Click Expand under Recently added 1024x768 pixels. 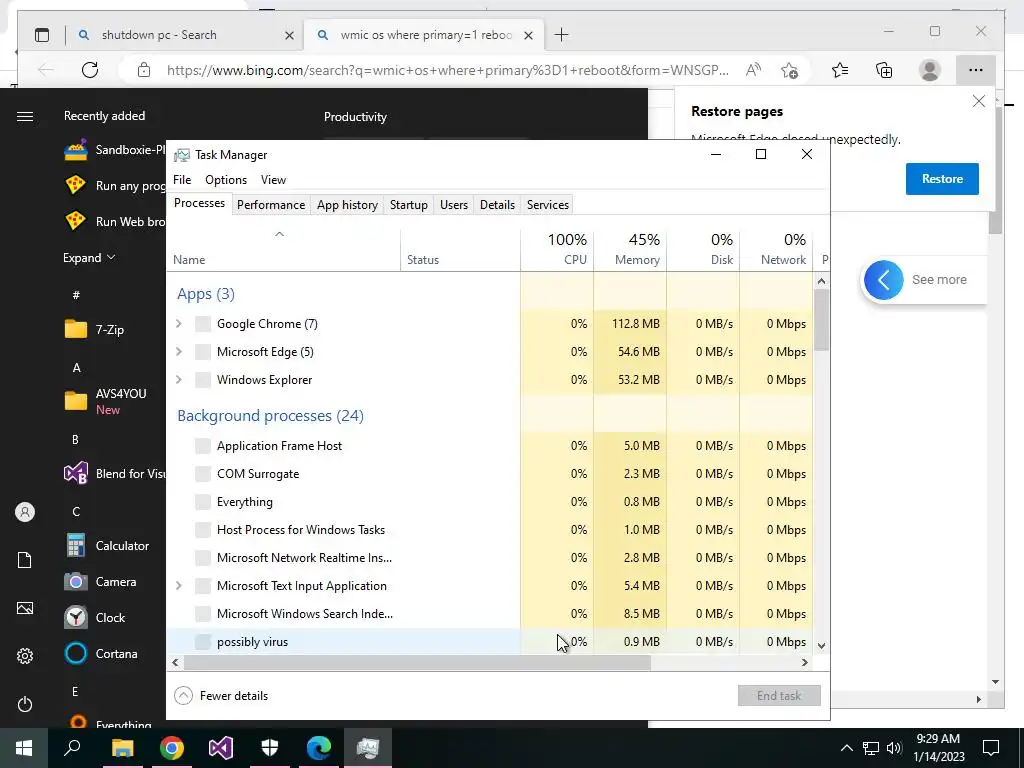point(89,258)
